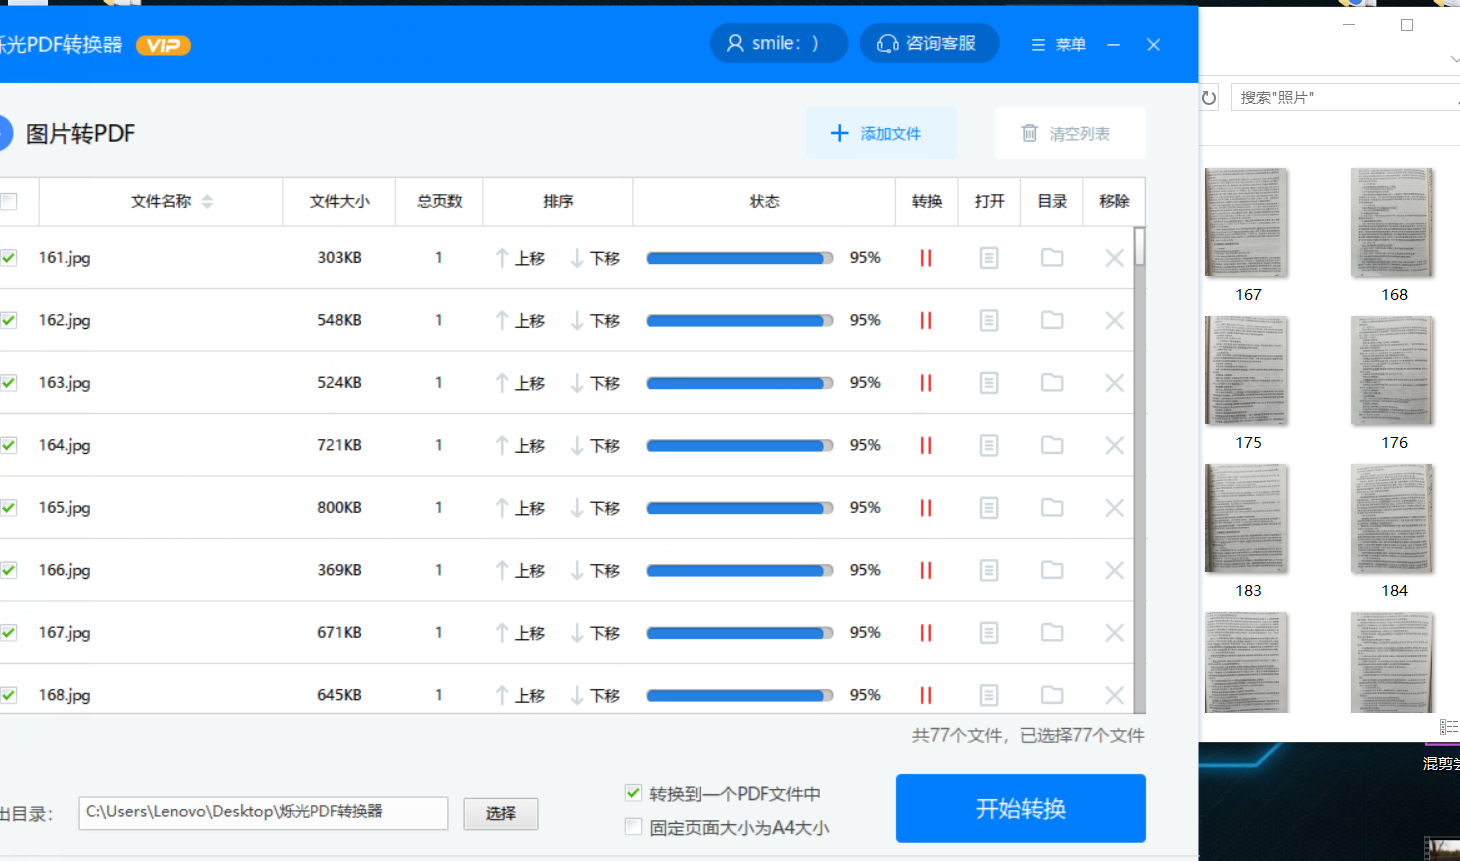Screen dimensions: 1460x861
Task: Move 166.jpg down in order
Action: (x=595, y=571)
